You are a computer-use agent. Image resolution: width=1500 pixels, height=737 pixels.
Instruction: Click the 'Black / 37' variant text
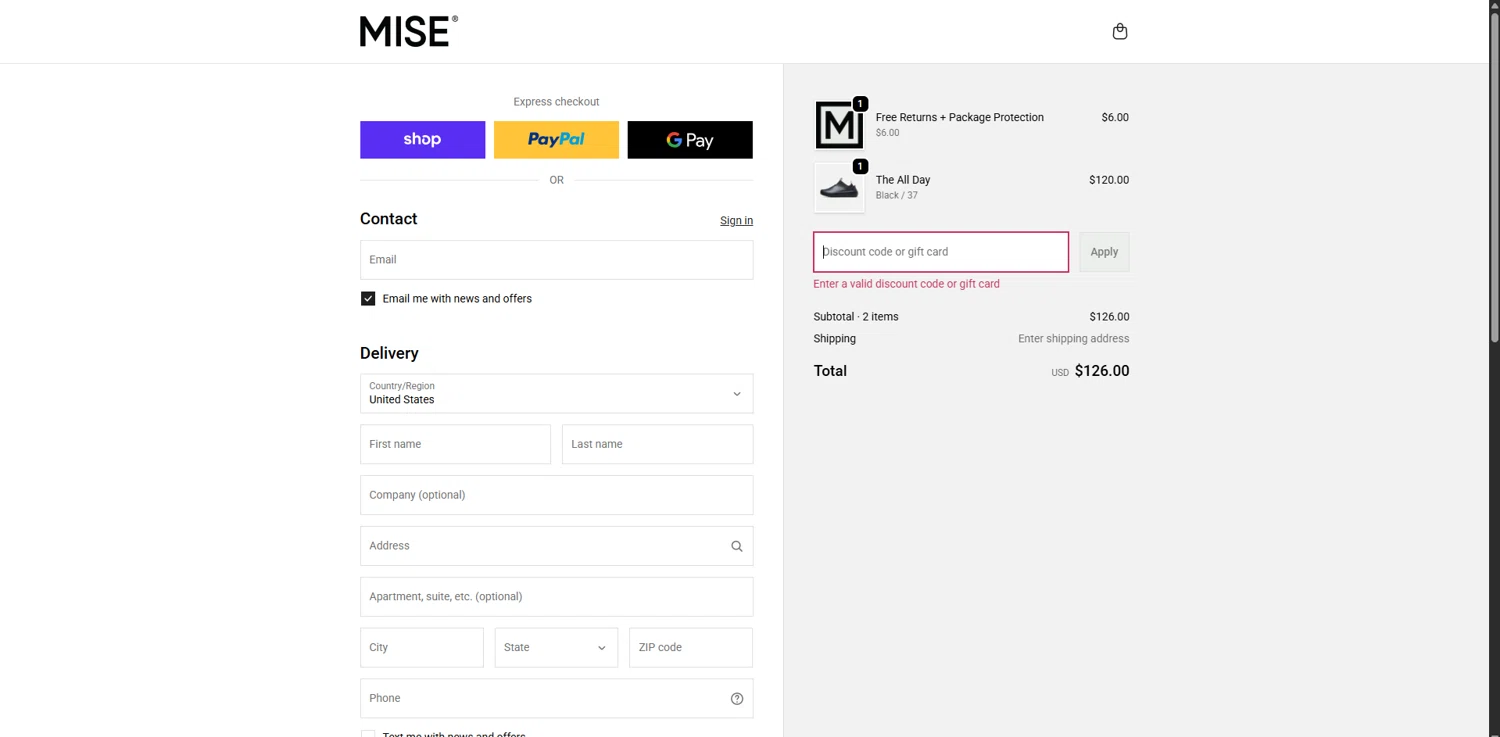(x=896, y=196)
